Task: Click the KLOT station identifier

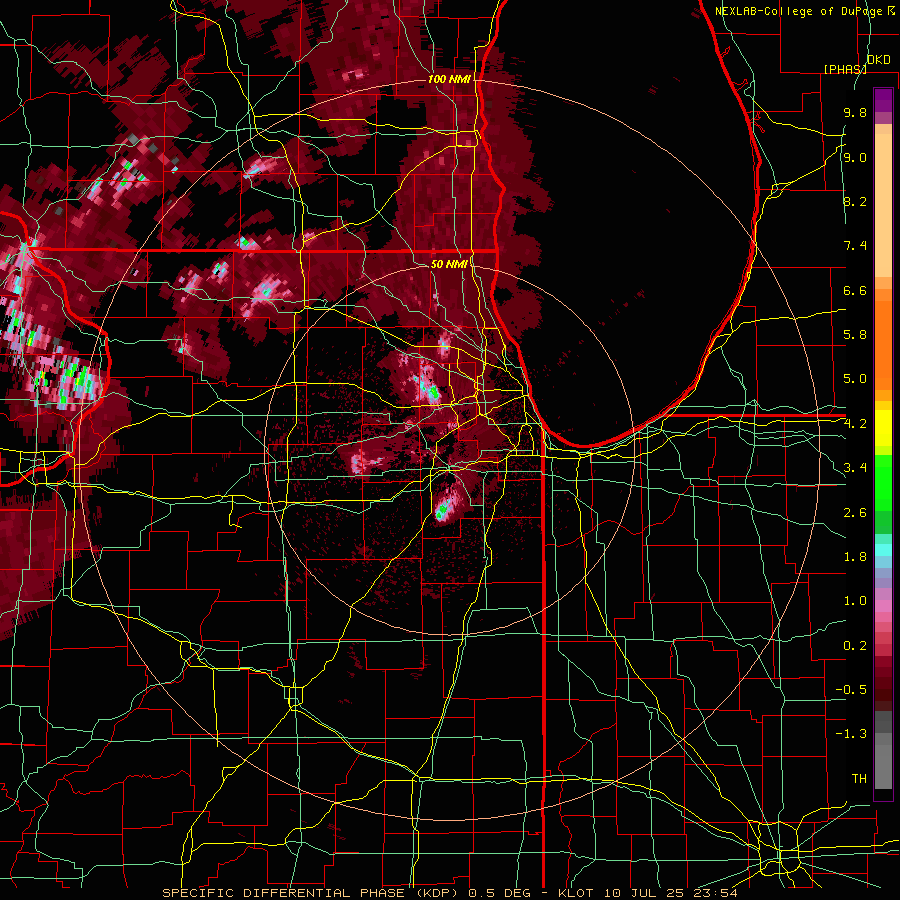Action: (575, 893)
